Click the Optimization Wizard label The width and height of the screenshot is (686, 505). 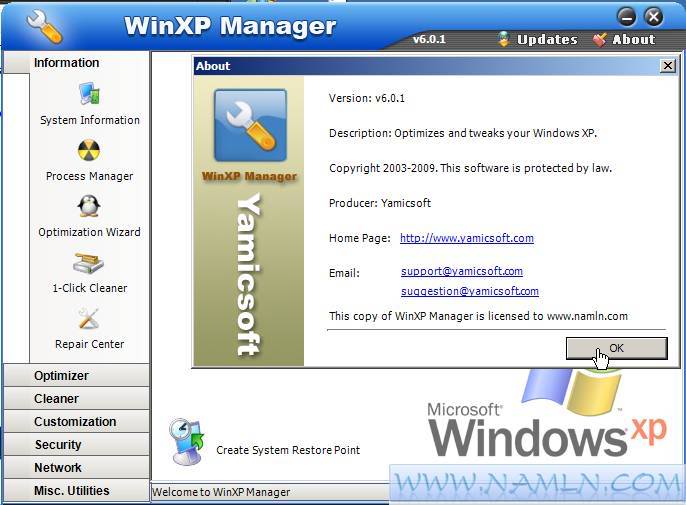click(89, 232)
